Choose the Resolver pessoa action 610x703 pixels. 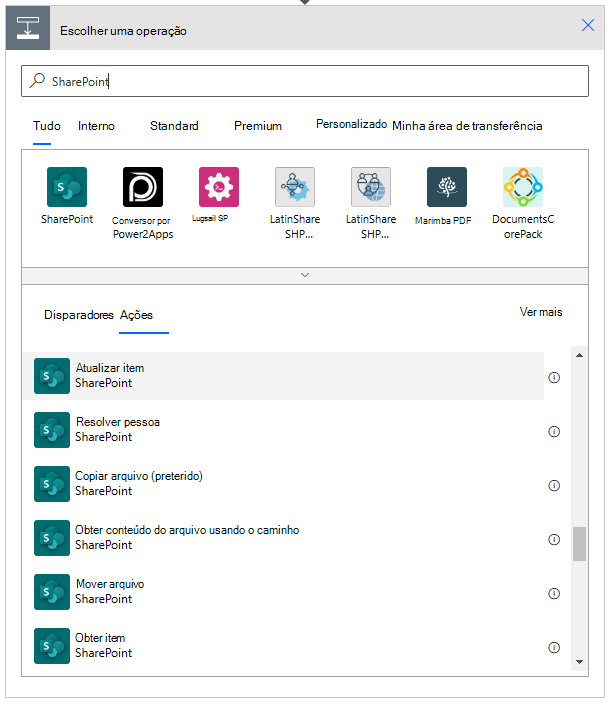point(283,430)
